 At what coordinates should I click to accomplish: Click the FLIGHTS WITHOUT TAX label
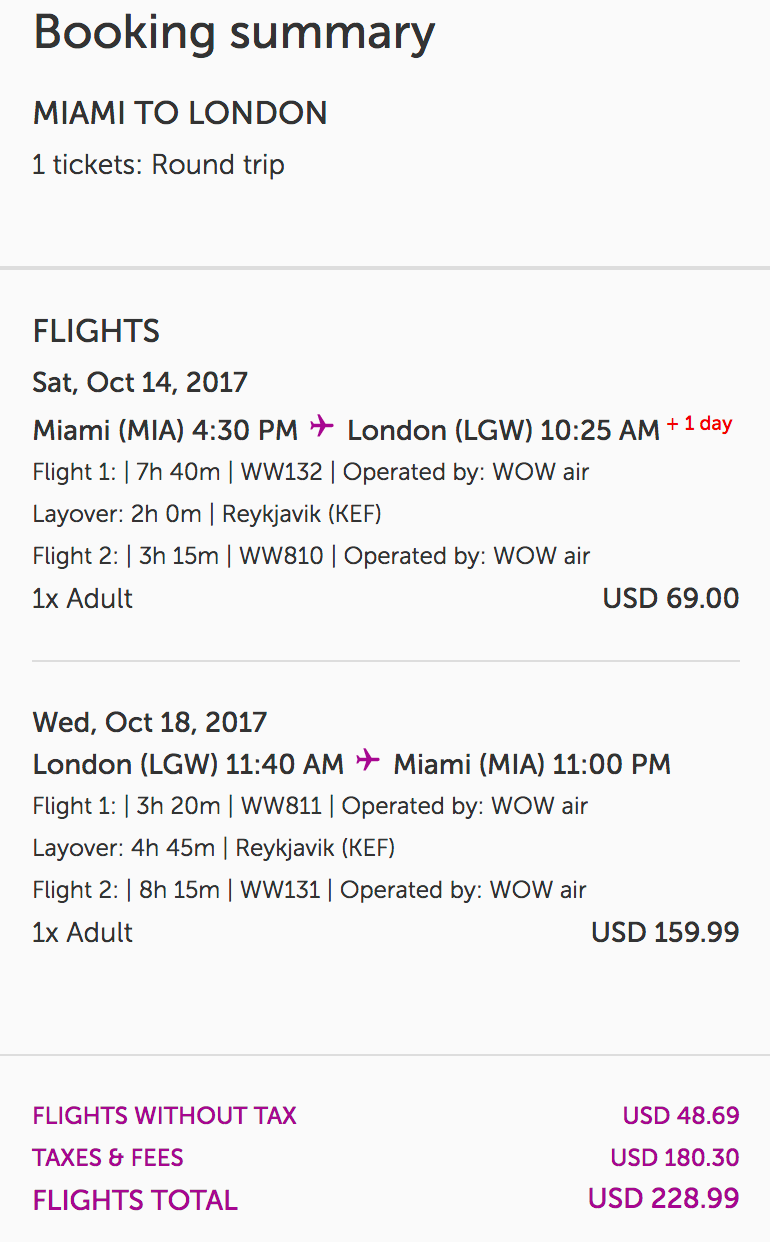[x=165, y=1116]
